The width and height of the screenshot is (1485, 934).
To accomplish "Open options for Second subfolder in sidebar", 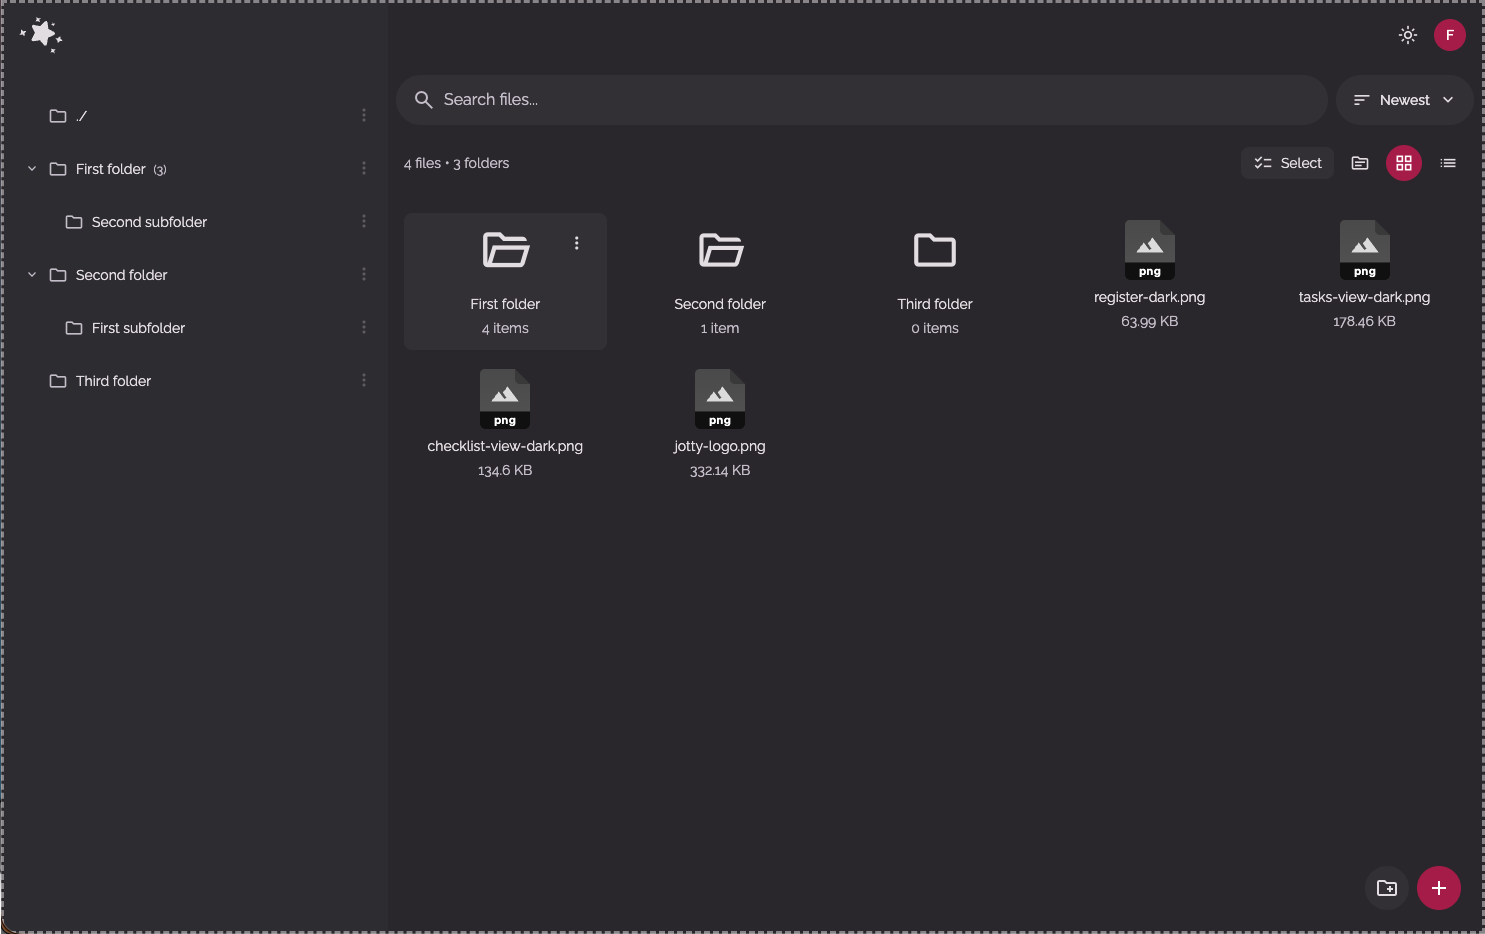I will coord(364,222).
